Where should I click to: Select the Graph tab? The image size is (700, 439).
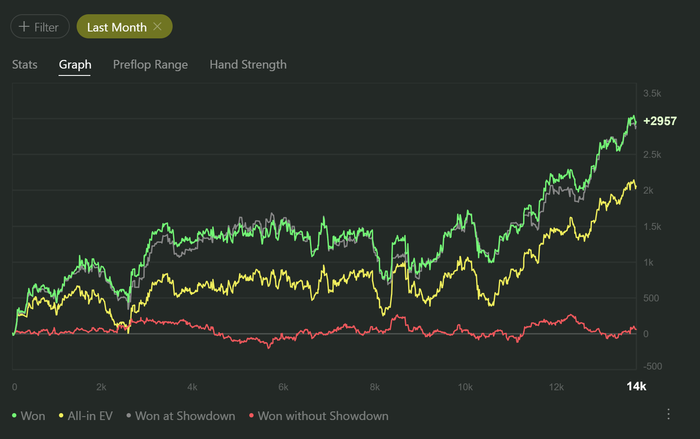[75, 65]
